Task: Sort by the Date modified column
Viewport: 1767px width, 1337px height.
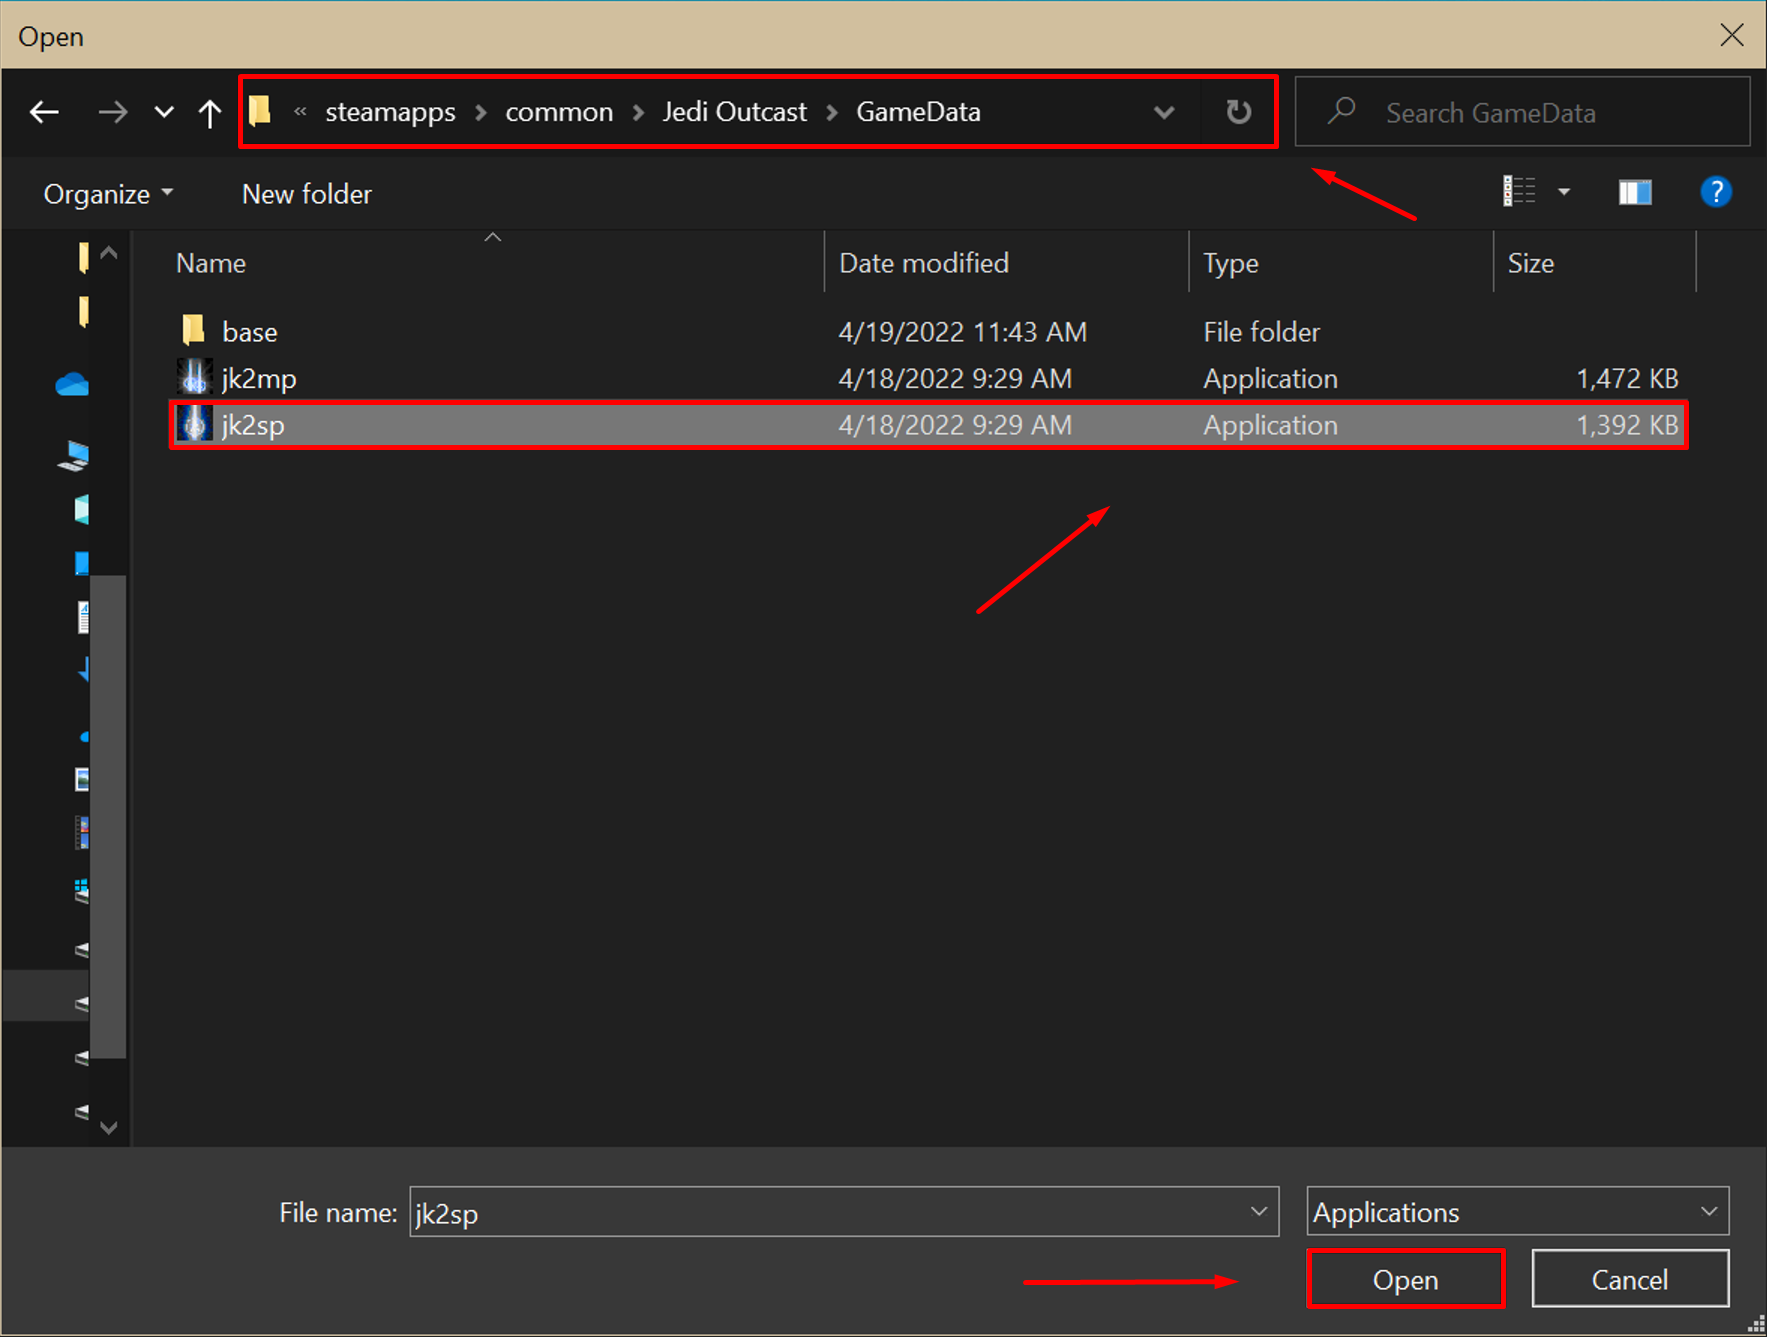Action: click(924, 263)
